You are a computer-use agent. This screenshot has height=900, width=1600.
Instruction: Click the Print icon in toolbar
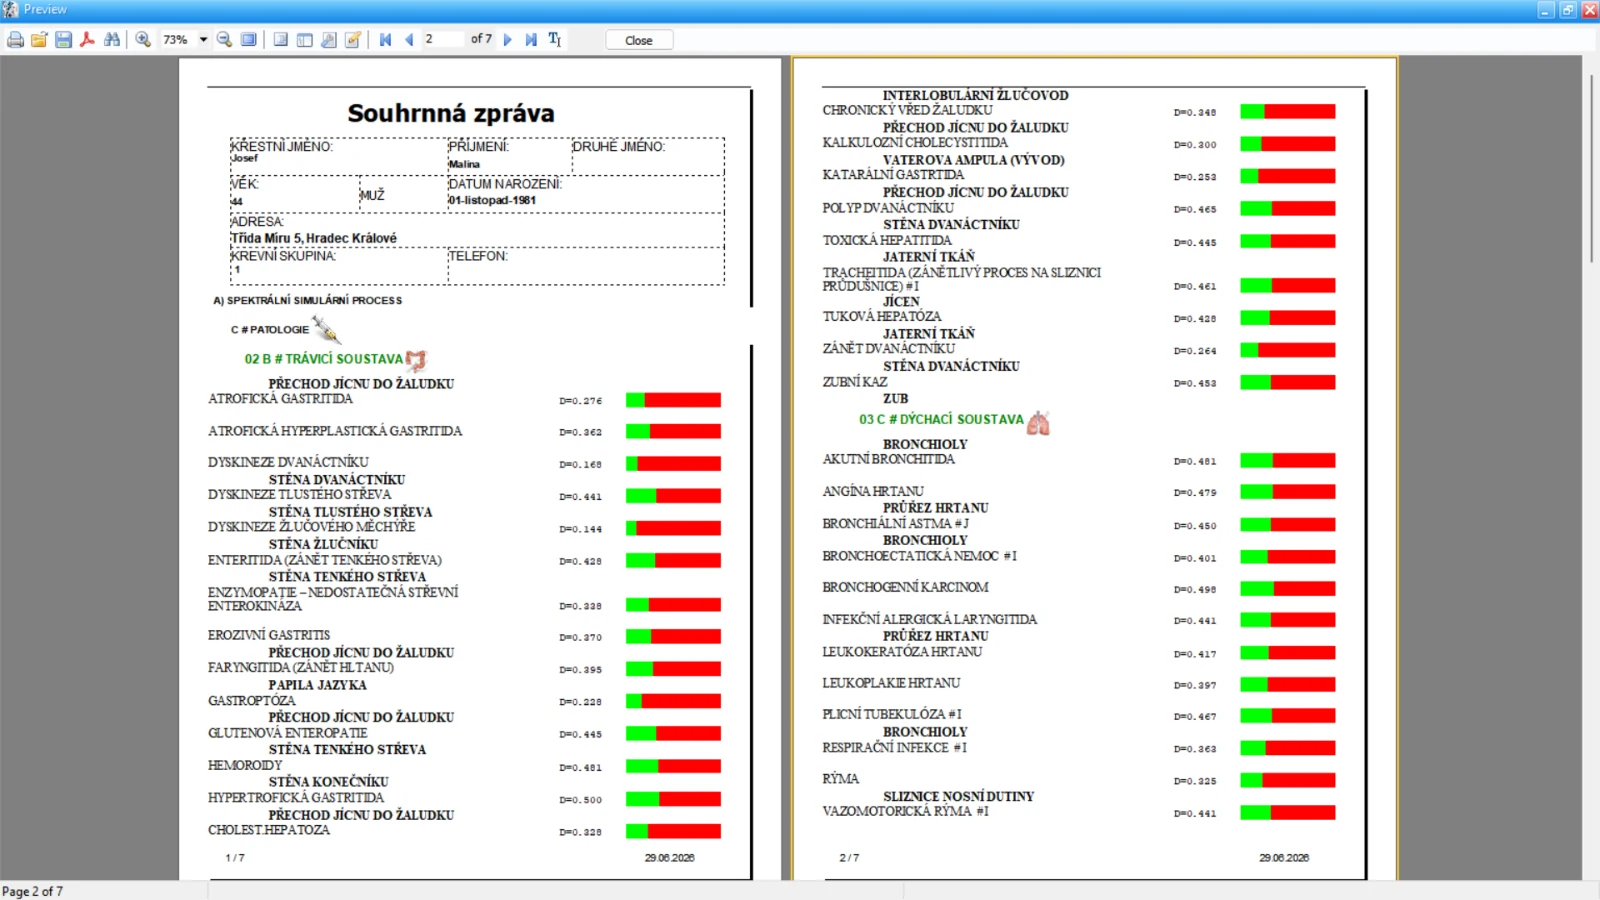[15, 40]
